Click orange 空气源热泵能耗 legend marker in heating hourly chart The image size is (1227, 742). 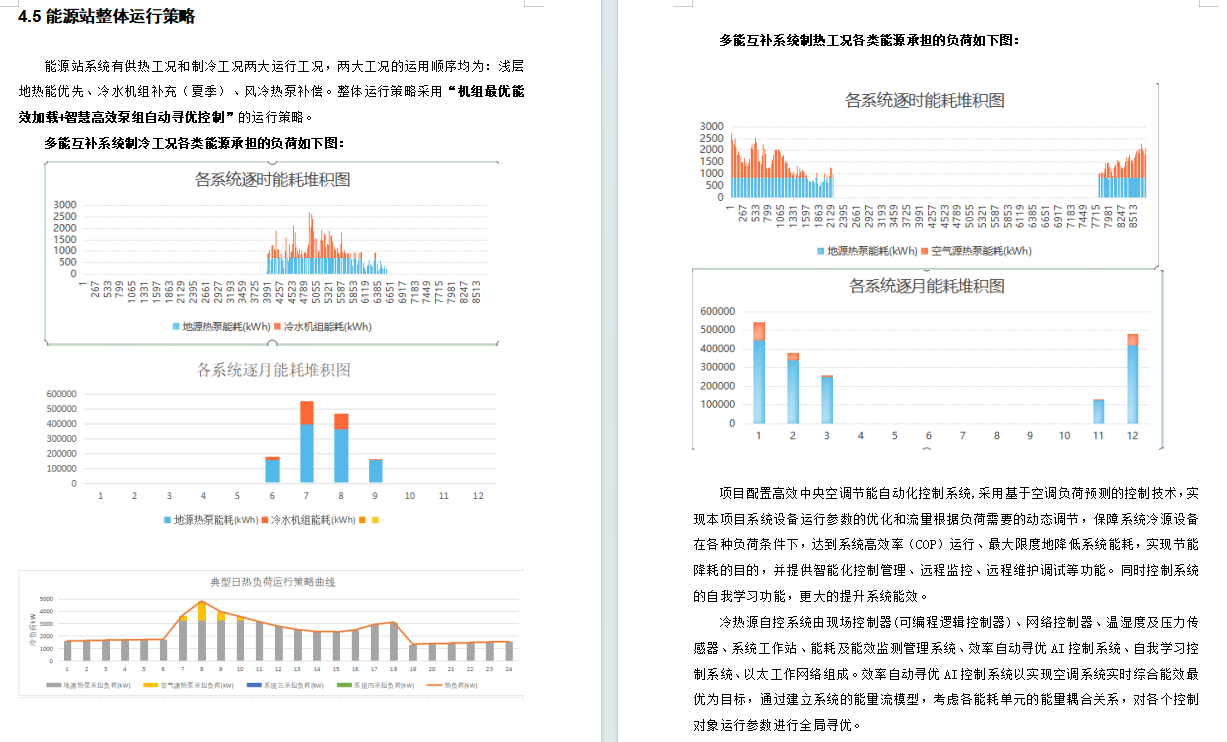point(924,250)
